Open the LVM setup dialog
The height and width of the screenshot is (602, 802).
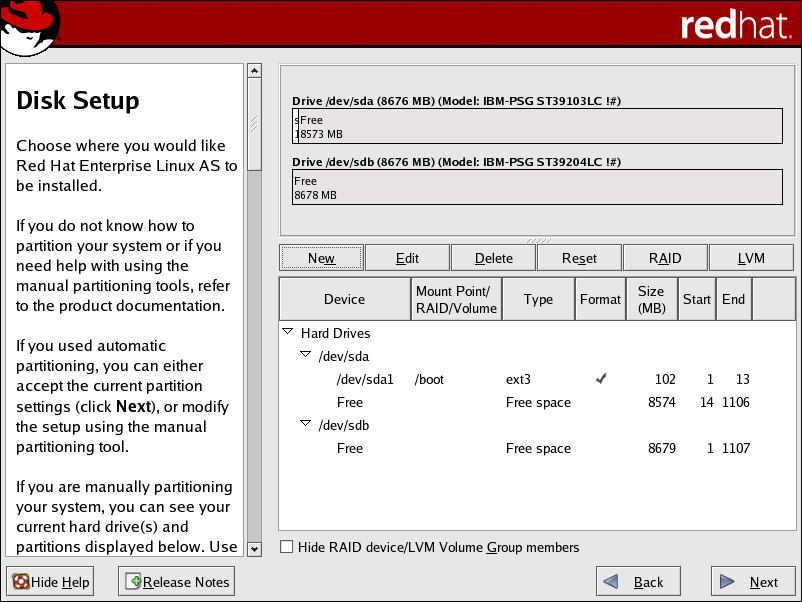tap(751, 257)
